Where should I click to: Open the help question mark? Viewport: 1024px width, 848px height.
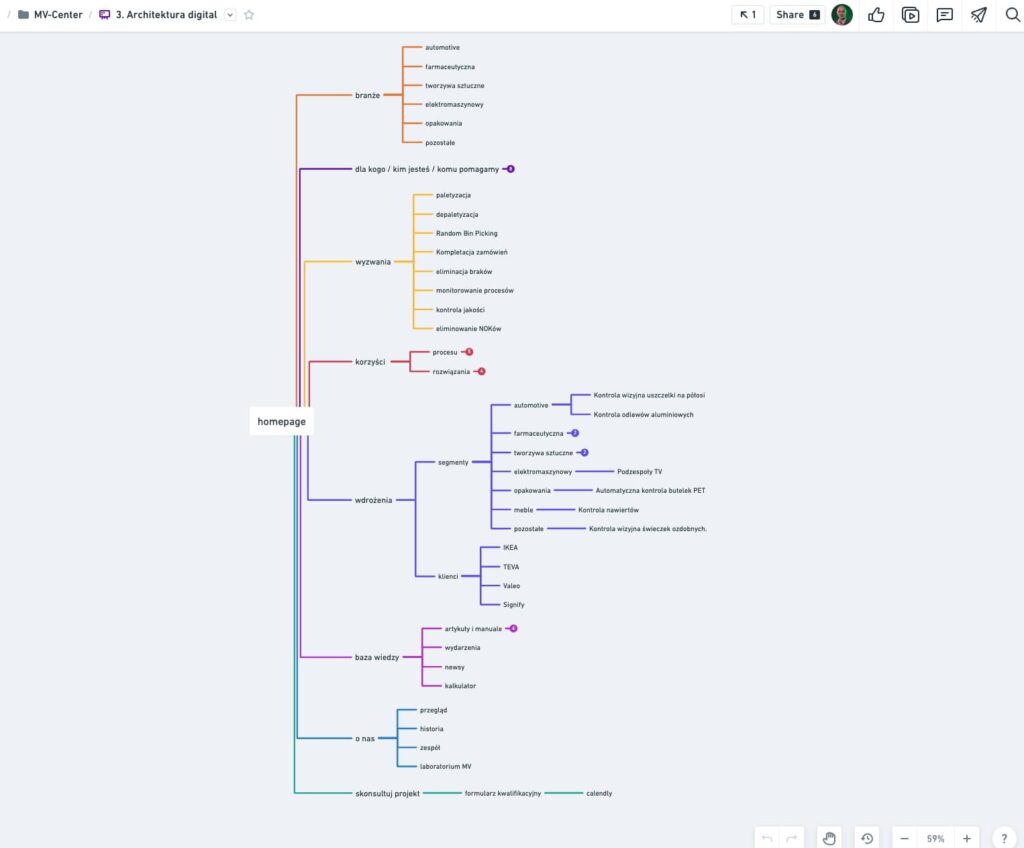click(x=1004, y=838)
